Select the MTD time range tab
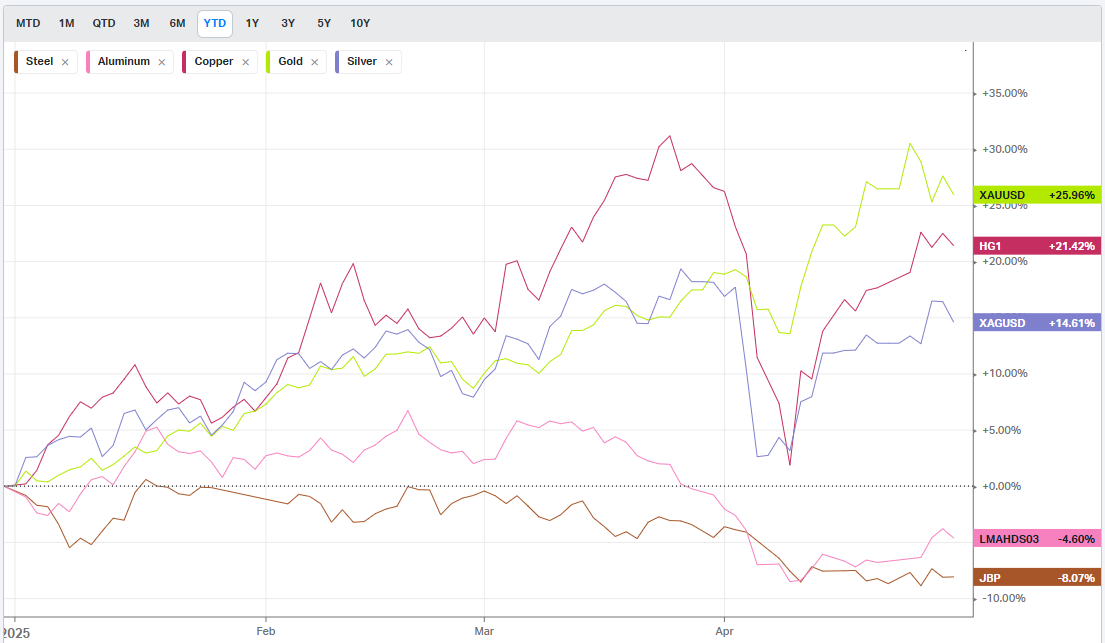Image resolution: width=1105 pixels, height=643 pixels. (28, 23)
